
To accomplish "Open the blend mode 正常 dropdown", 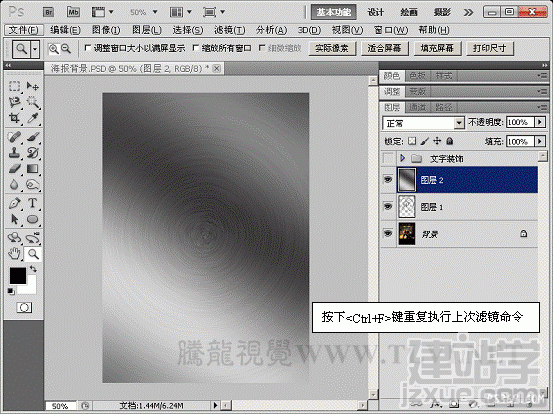I will pyautogui.click(x=423, y=123).
